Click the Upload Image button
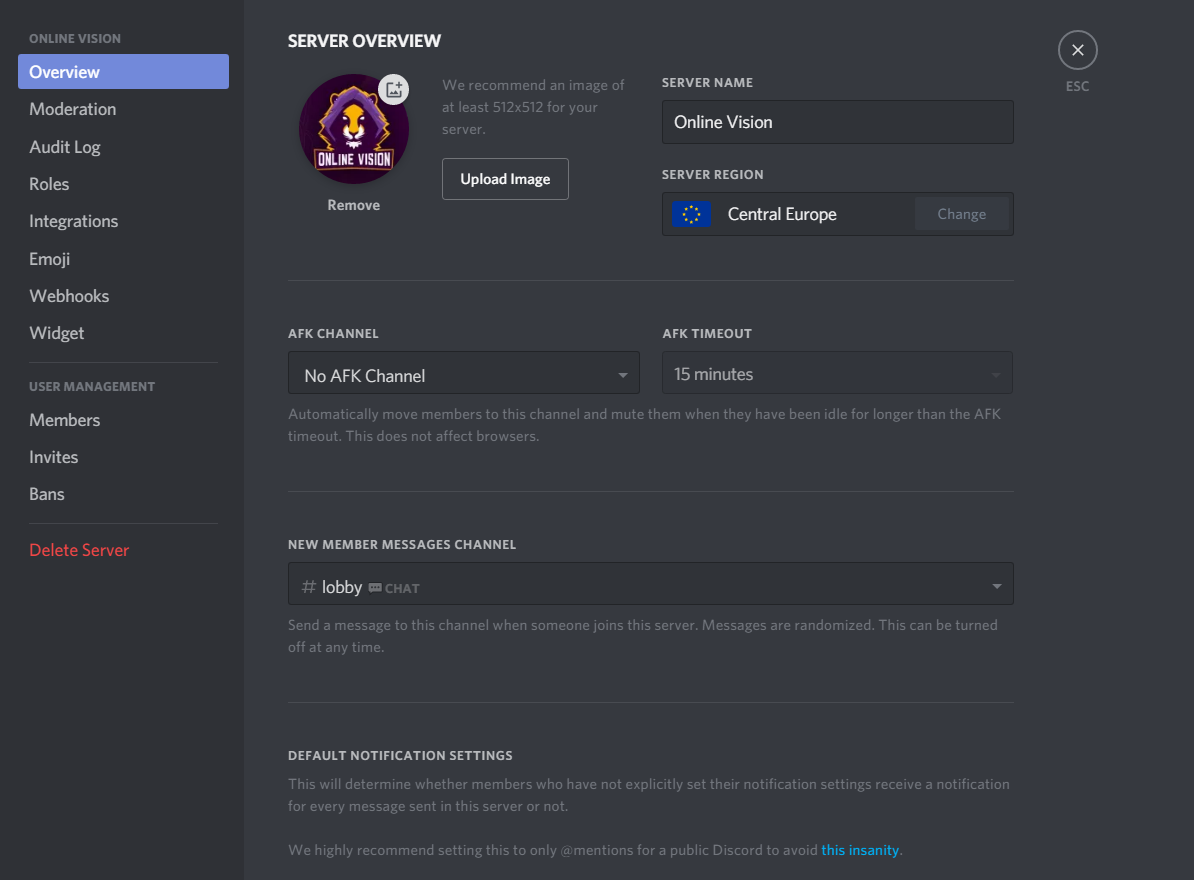The image size is (1194, 880). click(505, 179)
